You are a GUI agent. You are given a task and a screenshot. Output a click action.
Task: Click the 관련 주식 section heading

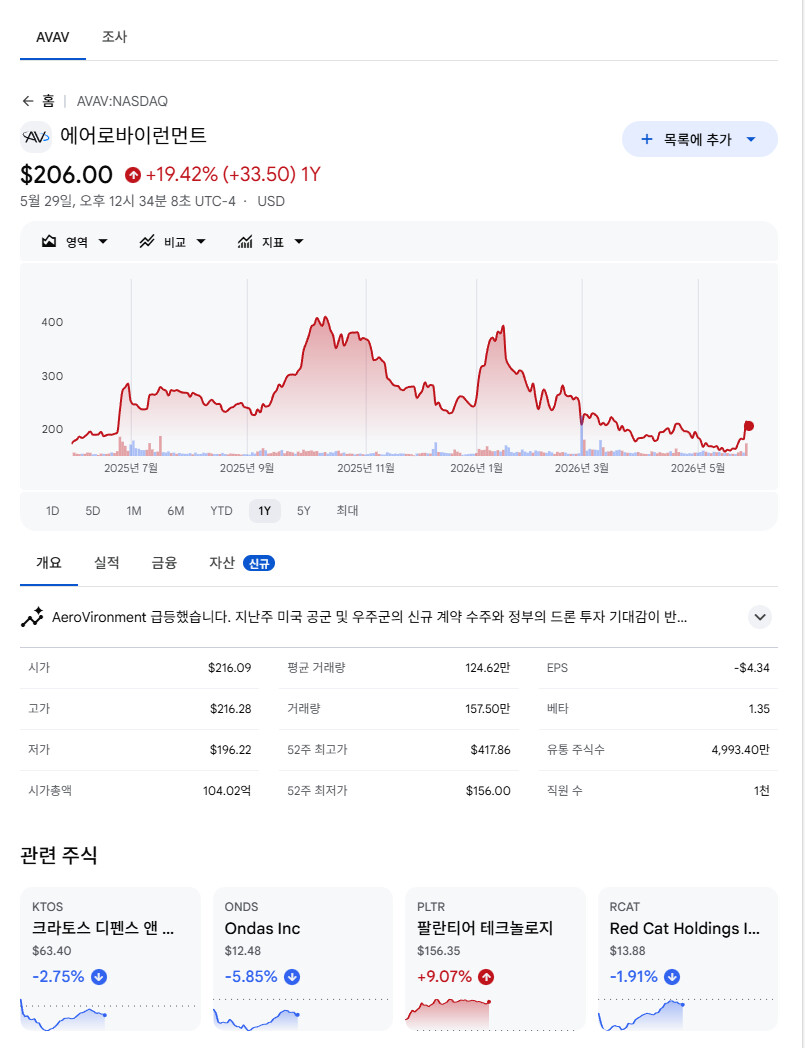tap(59, 855)
